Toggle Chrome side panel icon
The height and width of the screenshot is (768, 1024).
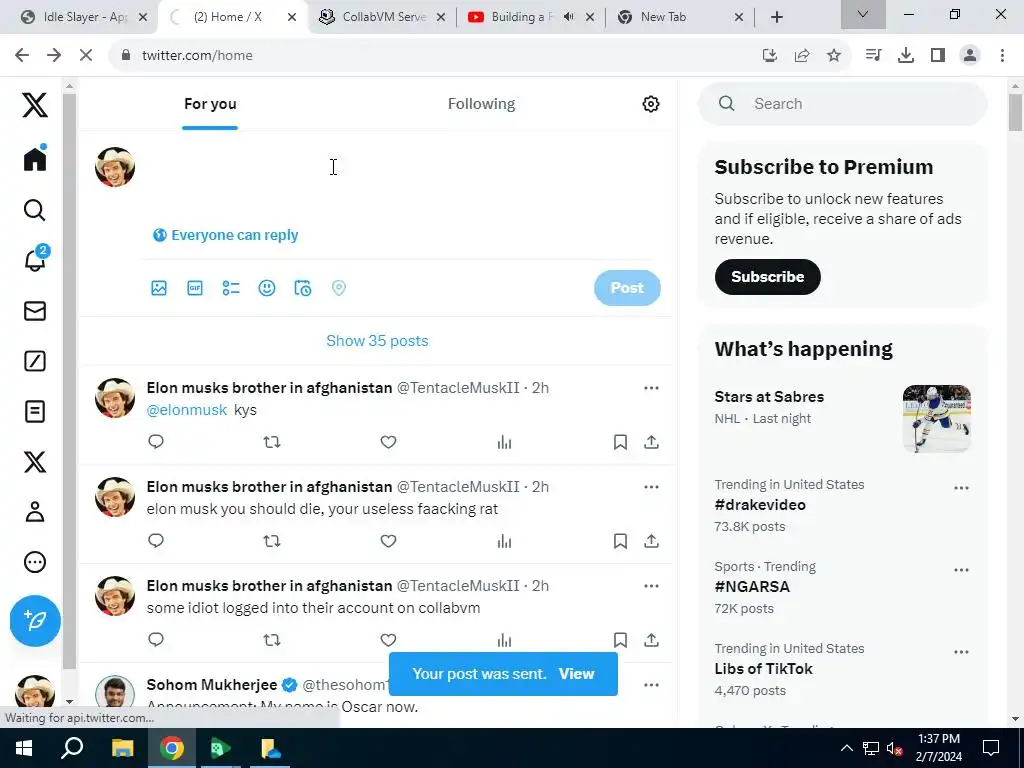pyautogui.click(x=938, y=56)
